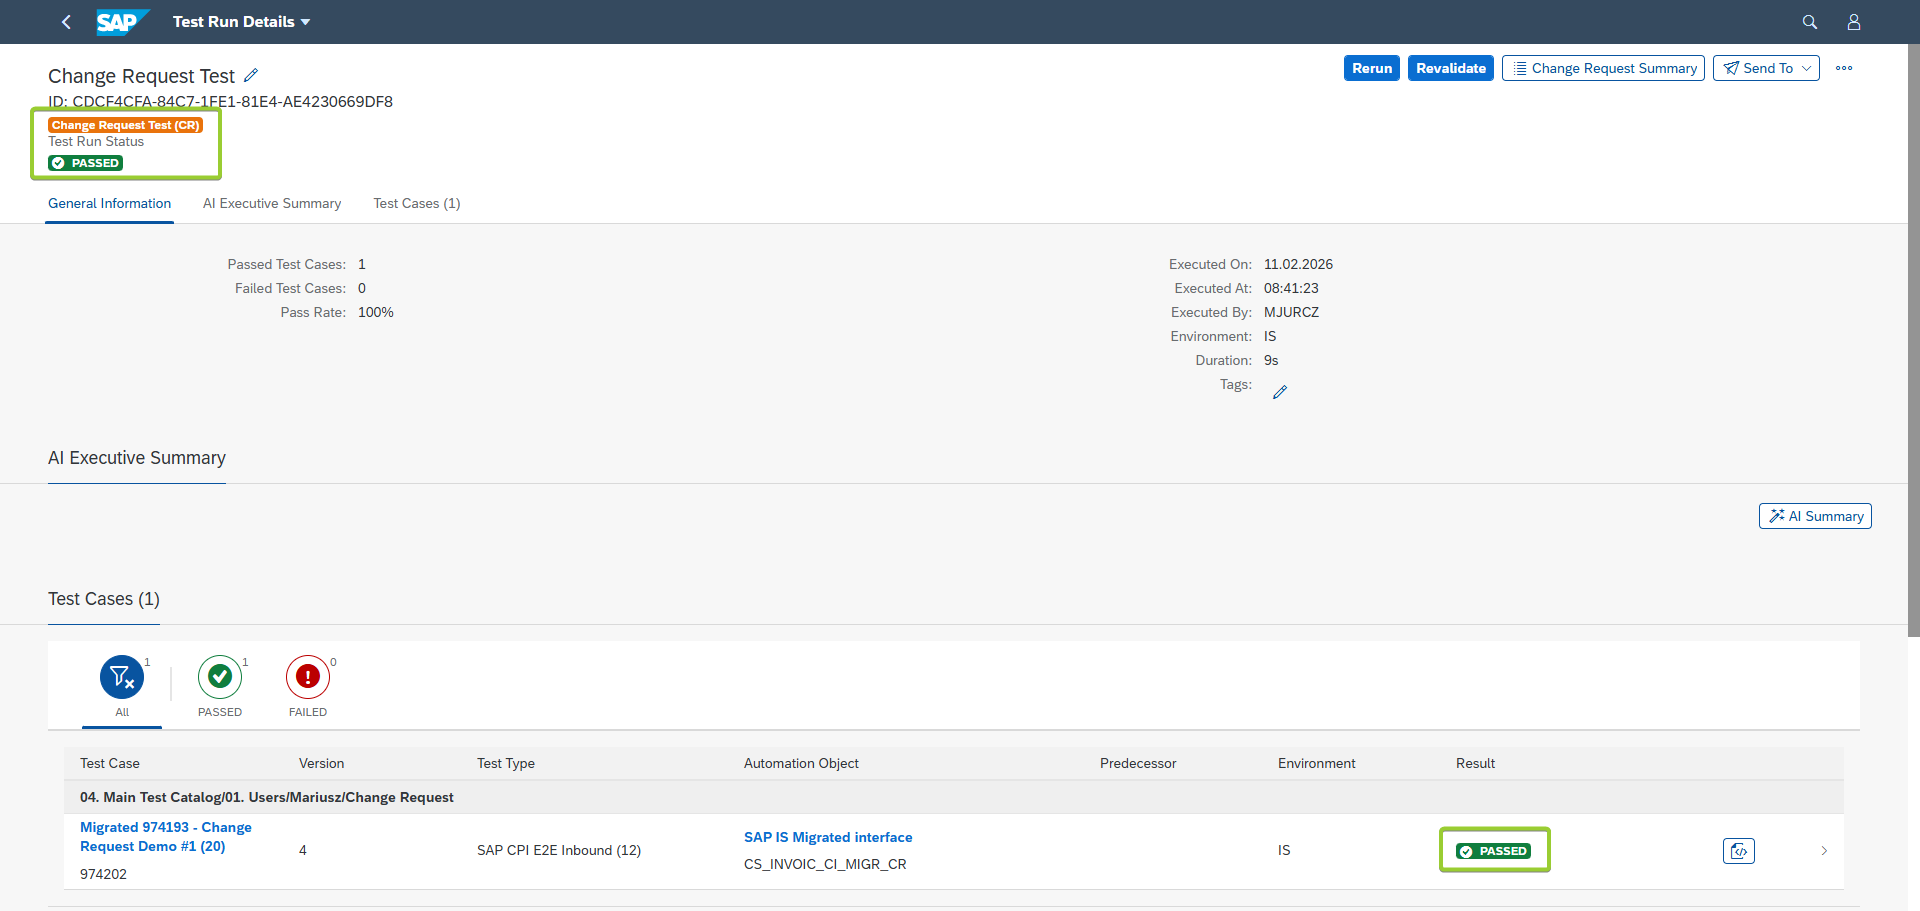Click the page vertical scrollbar
Viewport: 1920px width, 911px height.
pyautogui.click(x=1913, y=340)
